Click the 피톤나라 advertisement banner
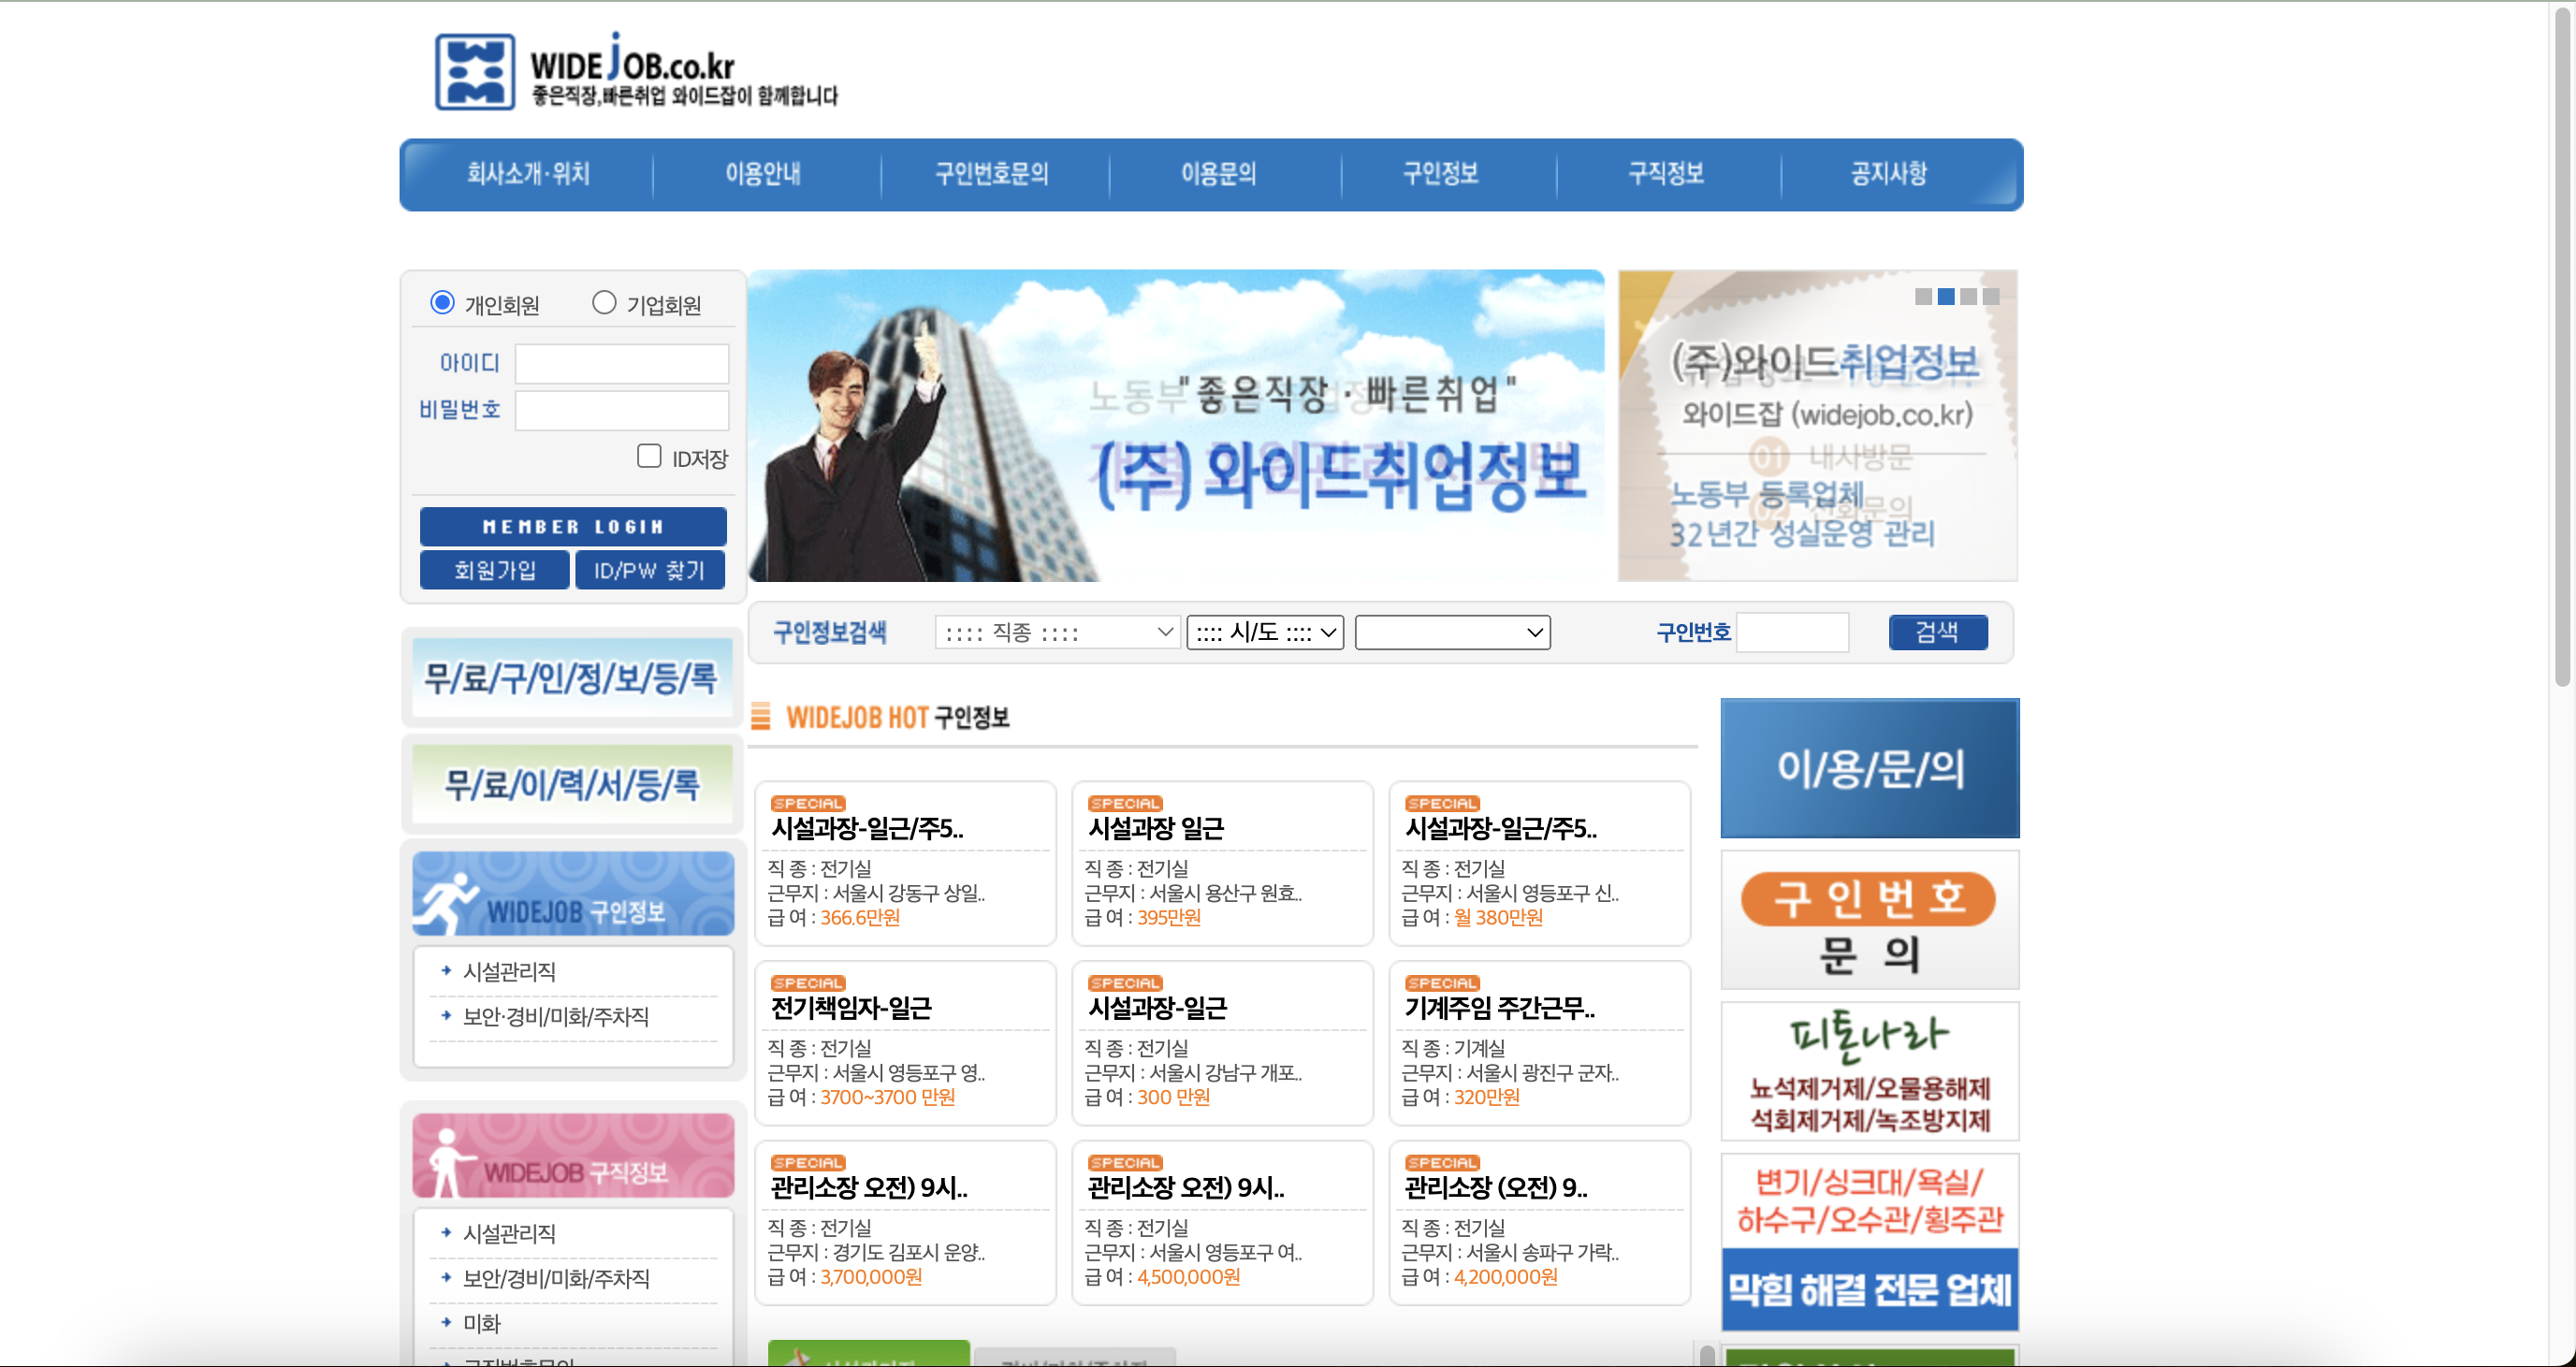Image resolution: width=2576 pixels, height=1367 pixels. 1870,1071
